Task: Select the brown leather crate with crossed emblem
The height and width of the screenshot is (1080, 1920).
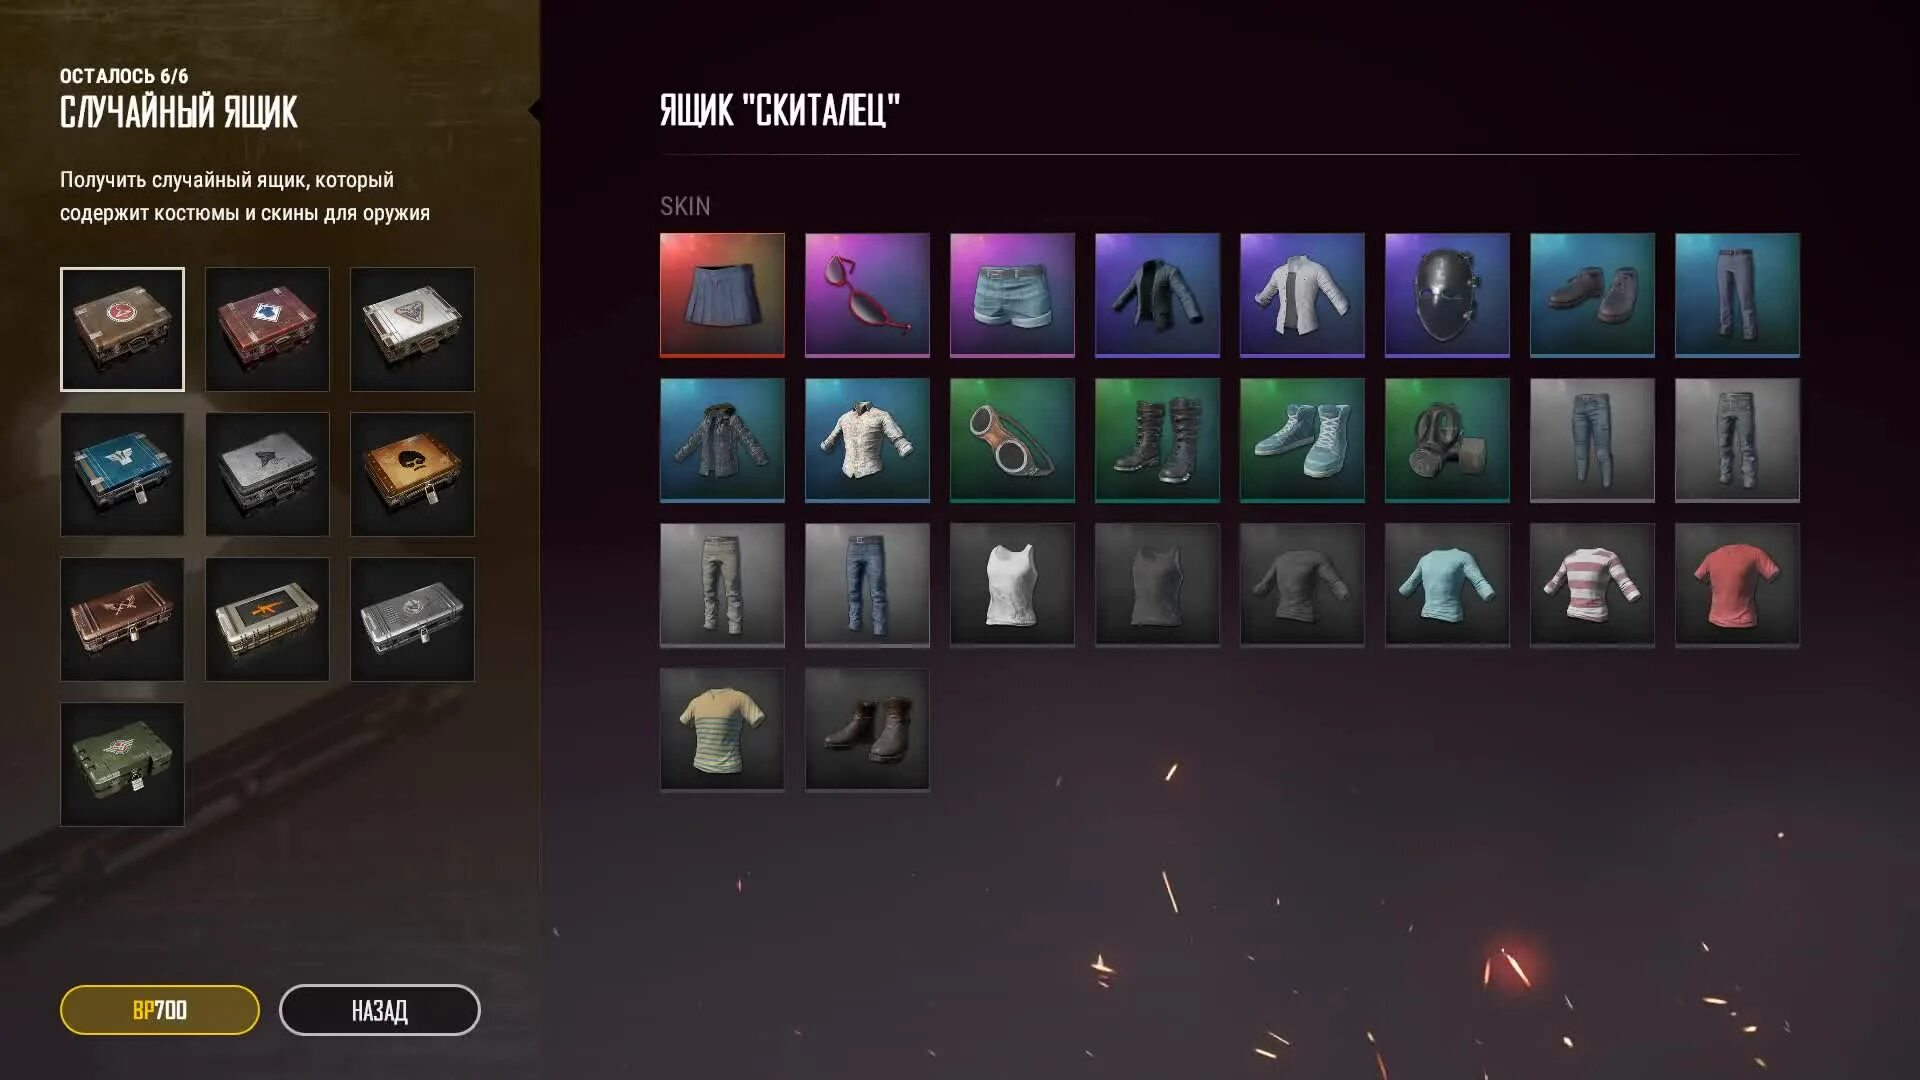Action: (x=122, y=619)
